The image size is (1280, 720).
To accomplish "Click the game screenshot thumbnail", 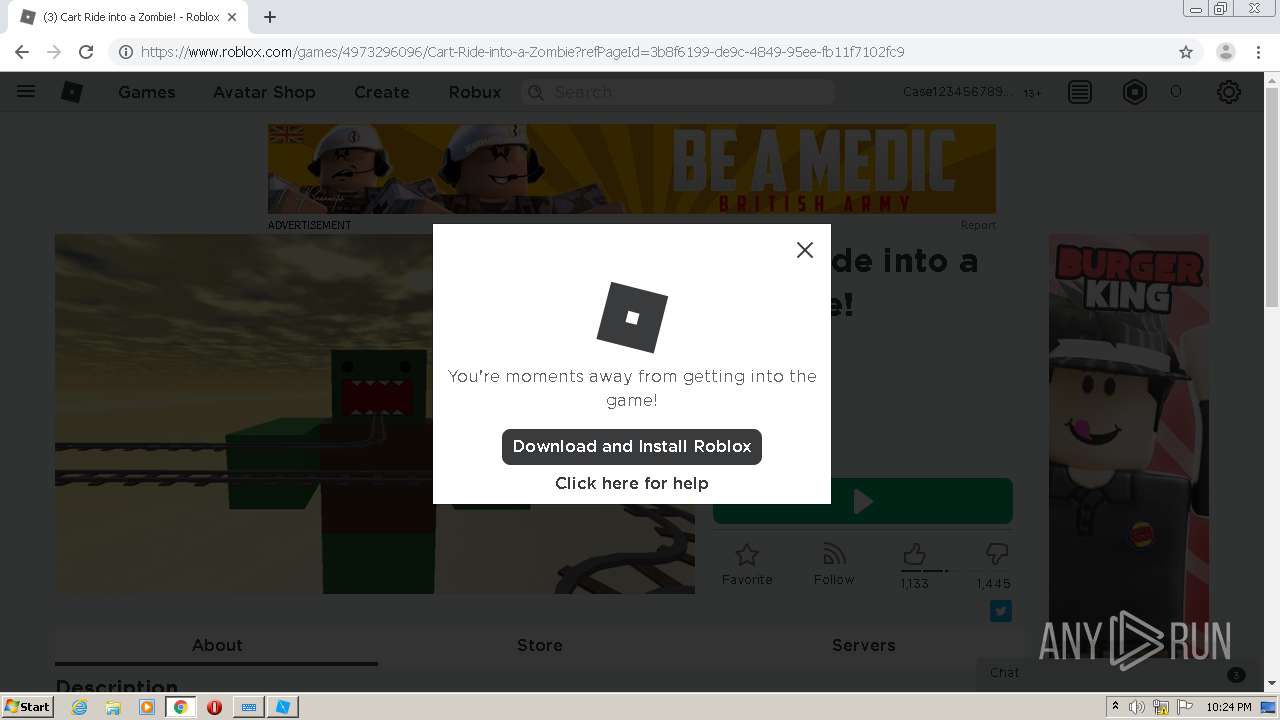I will [375, 414].
